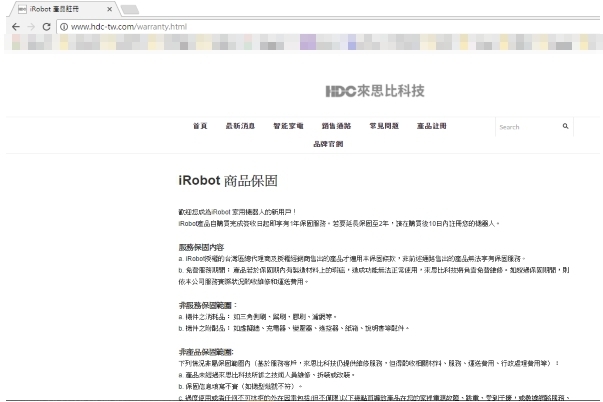Image resolution: width=603 pixels, height=402 pixels.
Task: Click the 非產品保固範圍 section heading
Action: click(206, 352)
